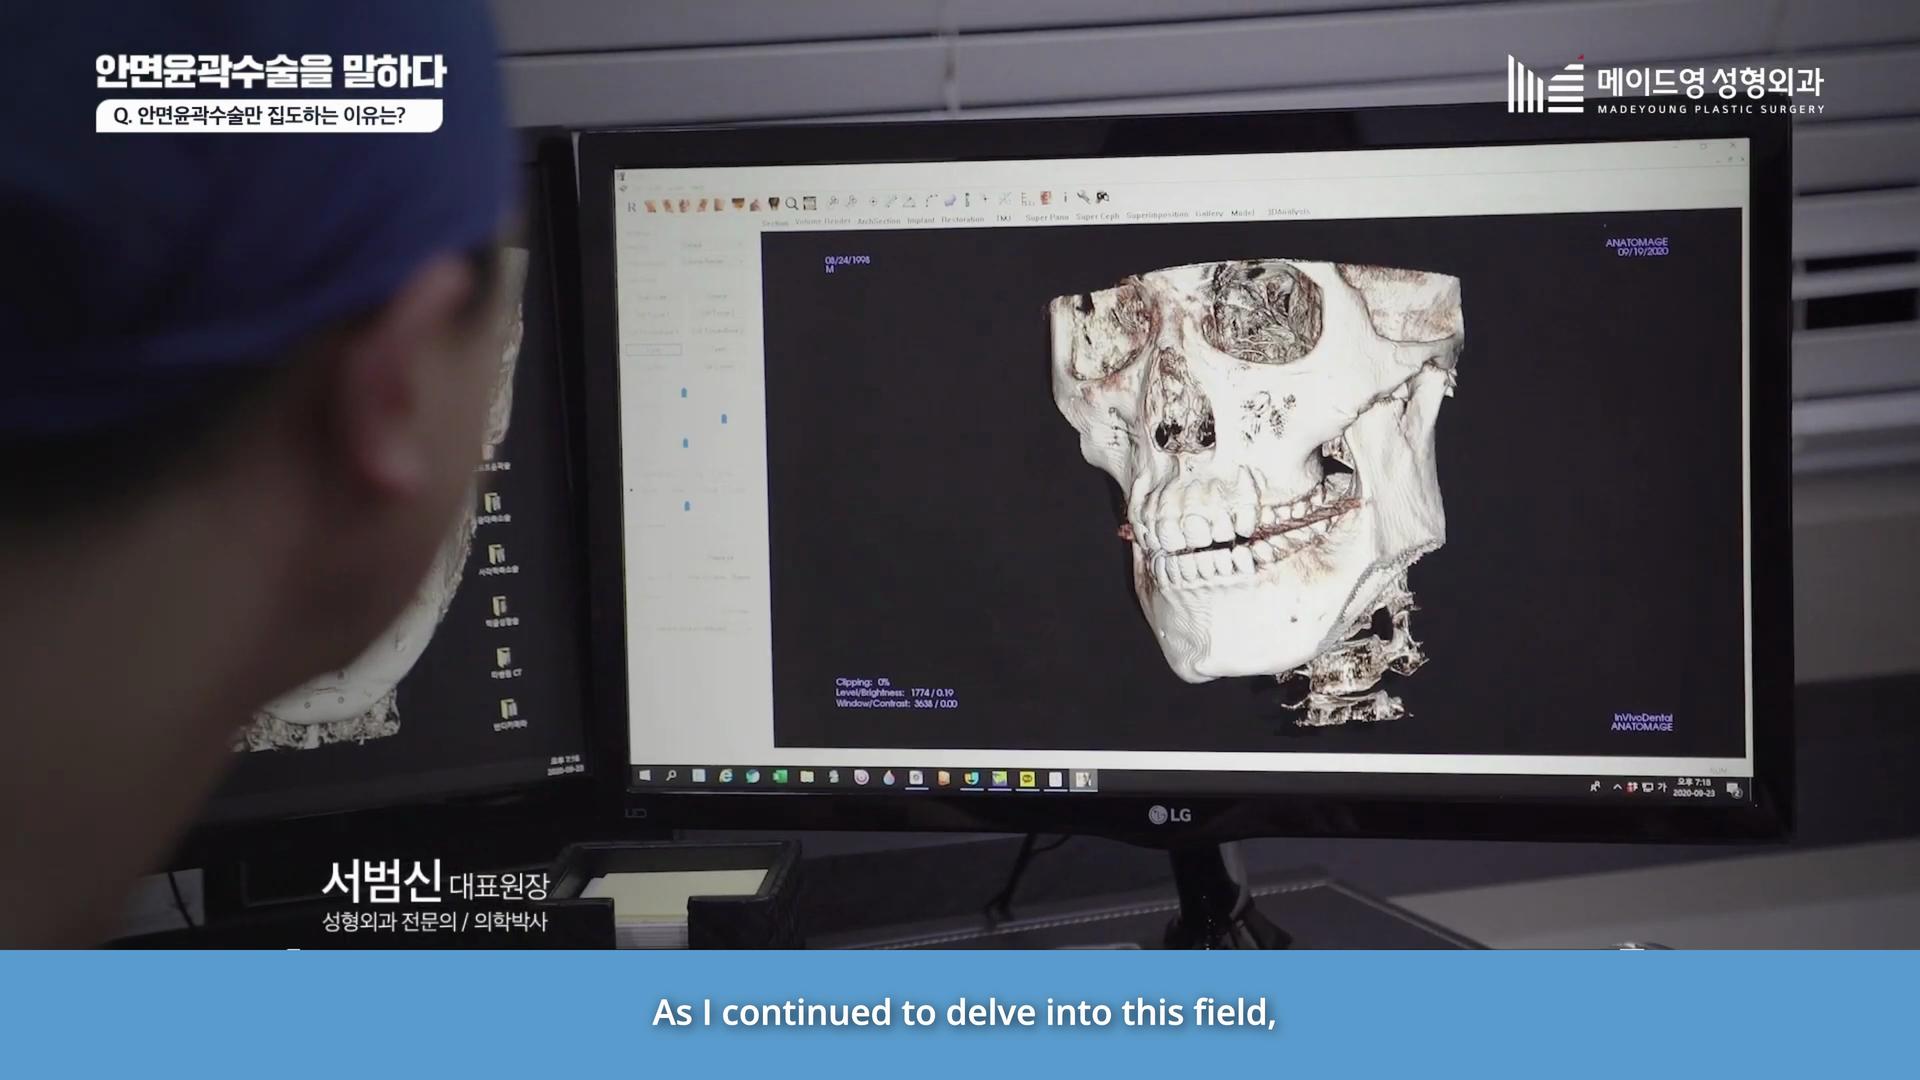This screenshot has width=1920, height=1080.
Task: Open the yellow KakaoTalk taskbar icon
Action: [x=1027, y=779]
